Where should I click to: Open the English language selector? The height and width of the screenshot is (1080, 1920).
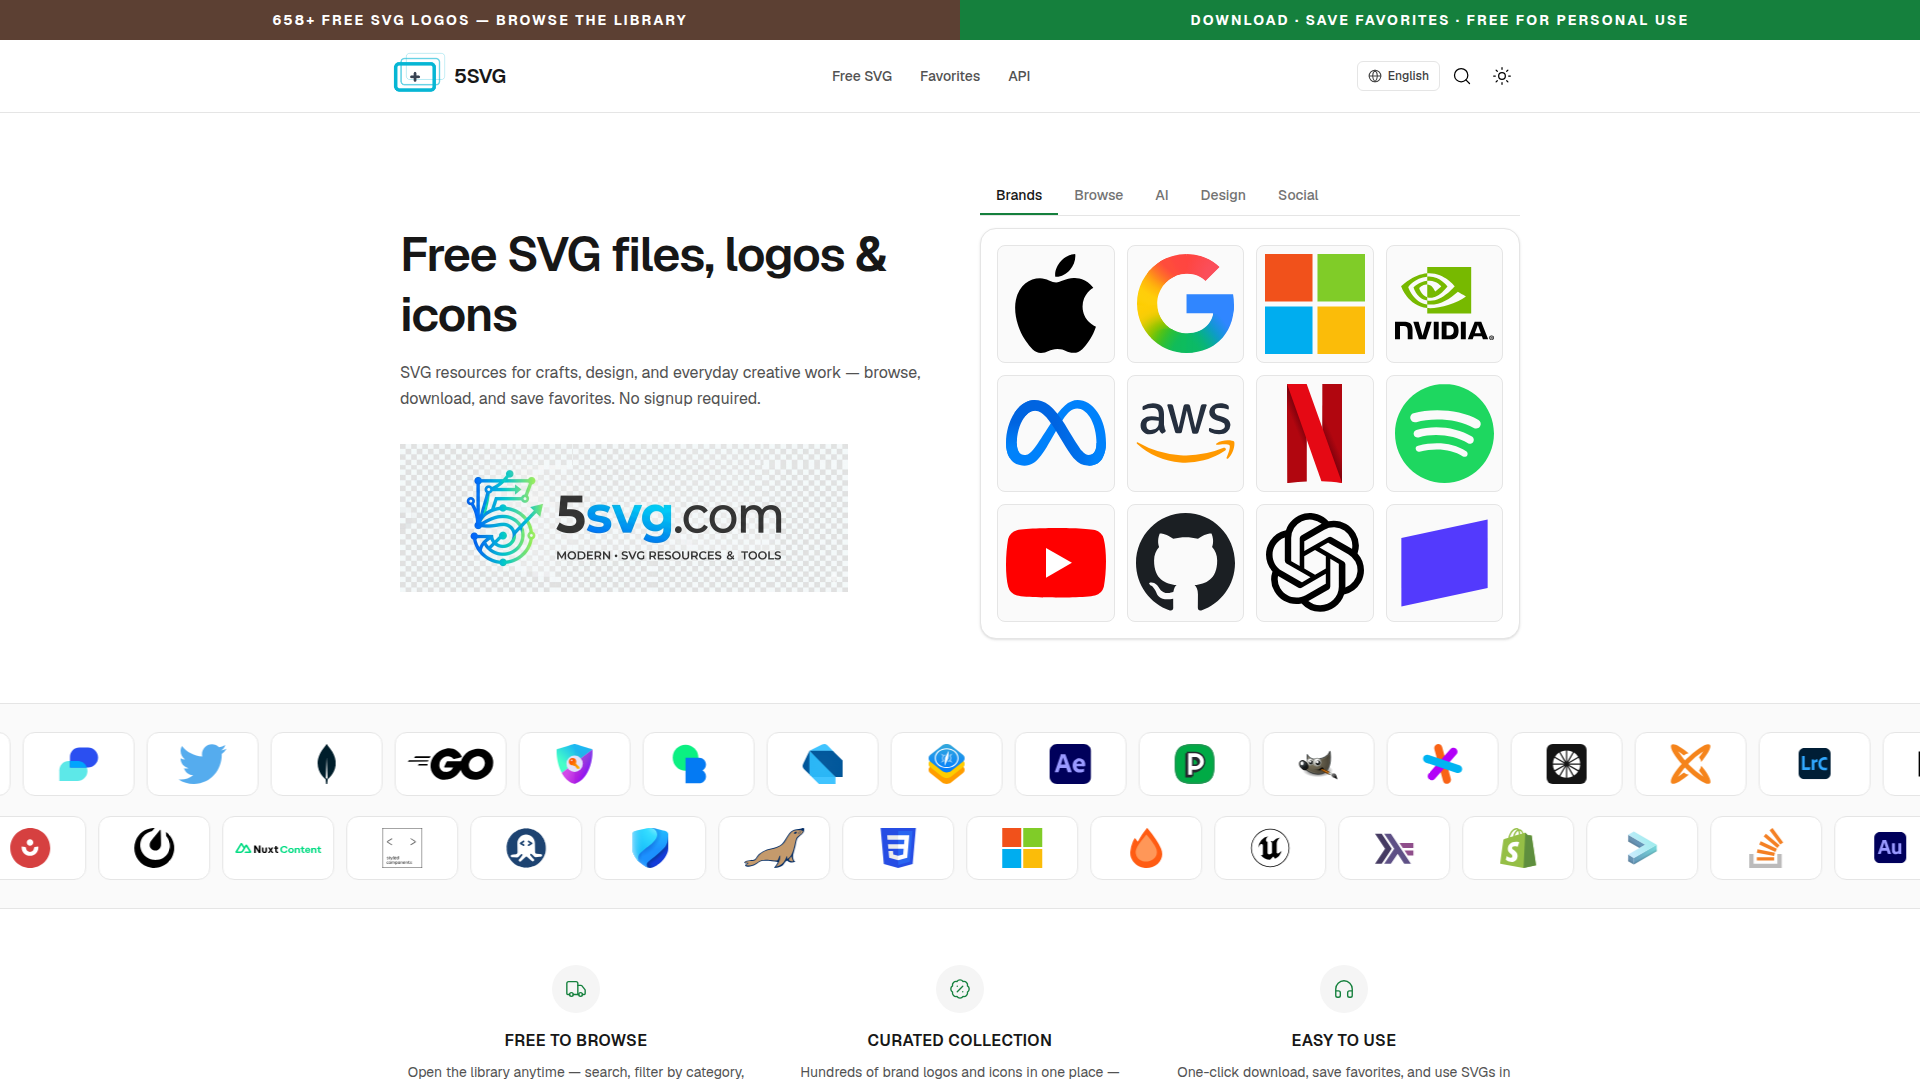tap(1398, 76)
